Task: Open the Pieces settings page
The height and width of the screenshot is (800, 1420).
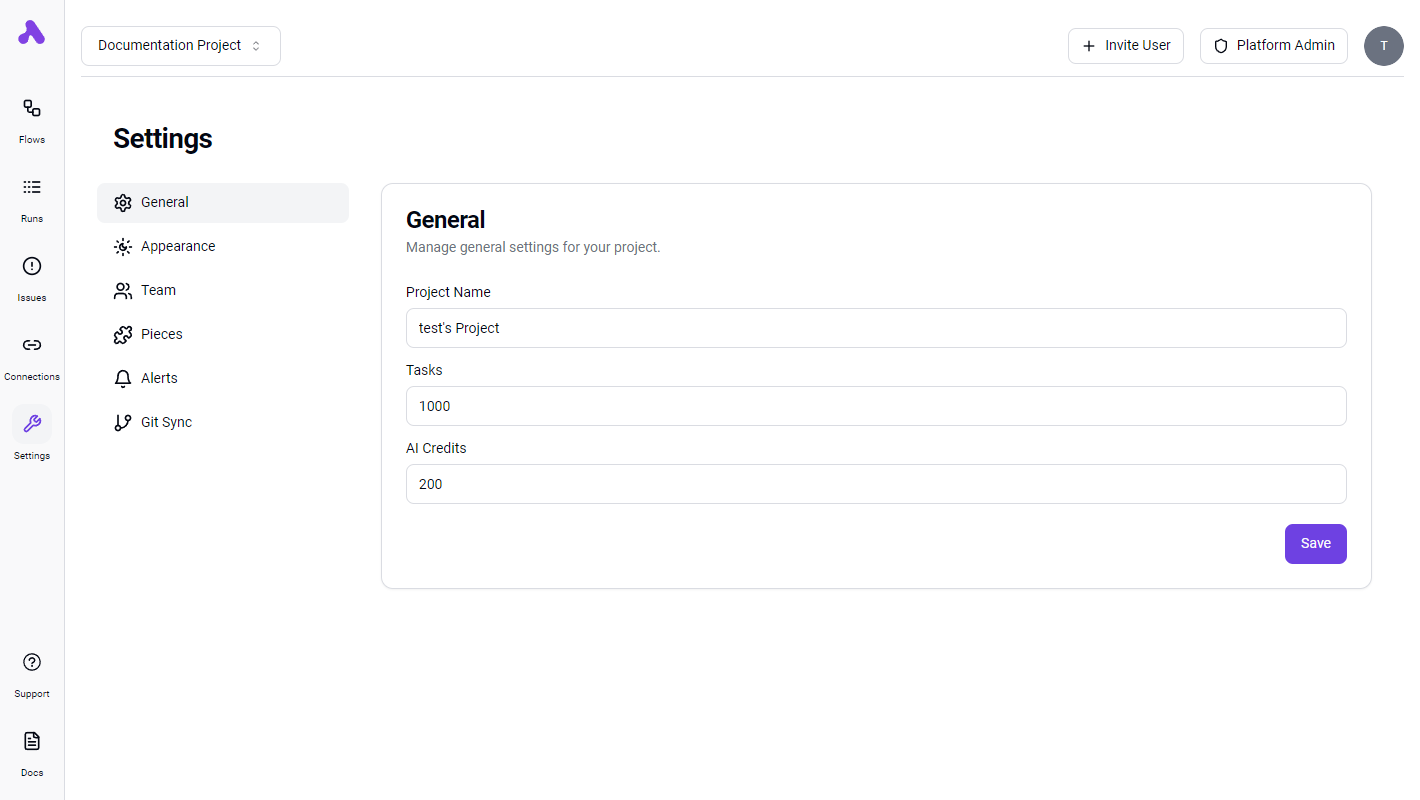Action: (160, 334)
